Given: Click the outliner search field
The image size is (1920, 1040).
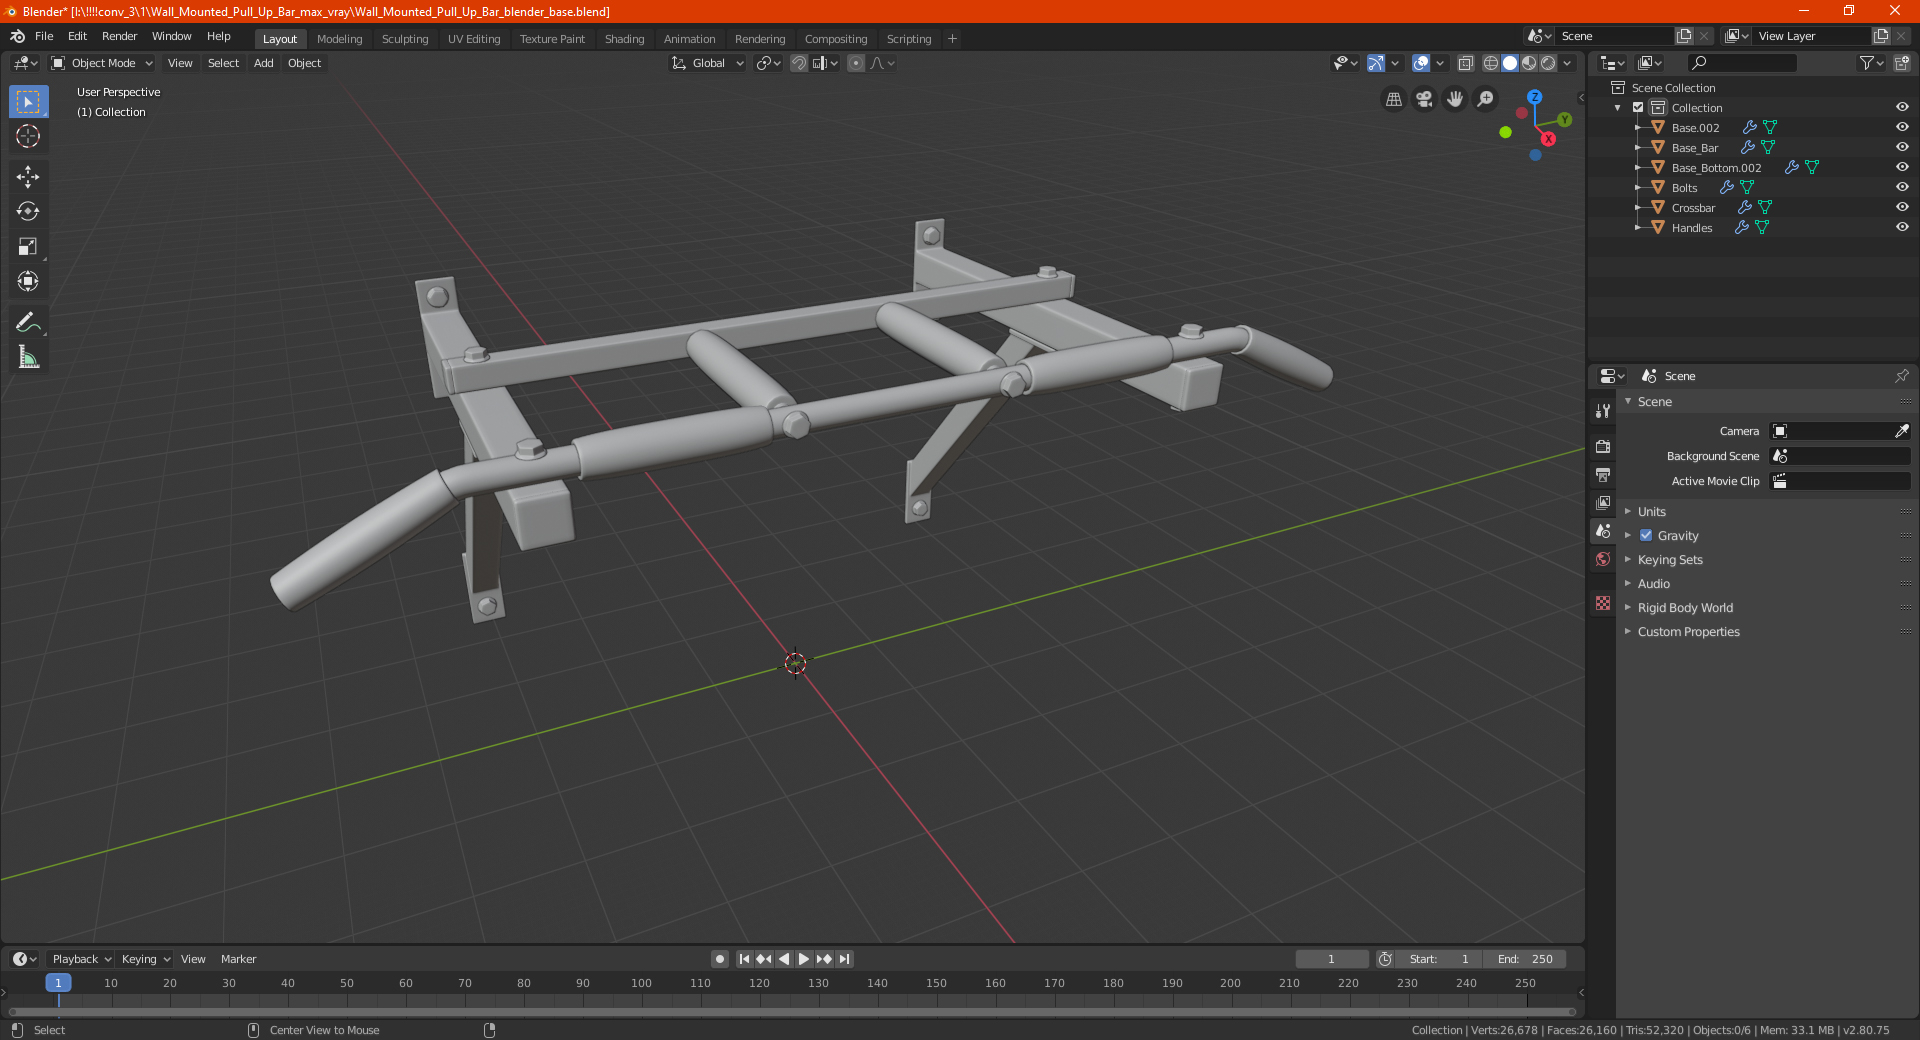Looking at the screenshot, I should point(1742,63).
